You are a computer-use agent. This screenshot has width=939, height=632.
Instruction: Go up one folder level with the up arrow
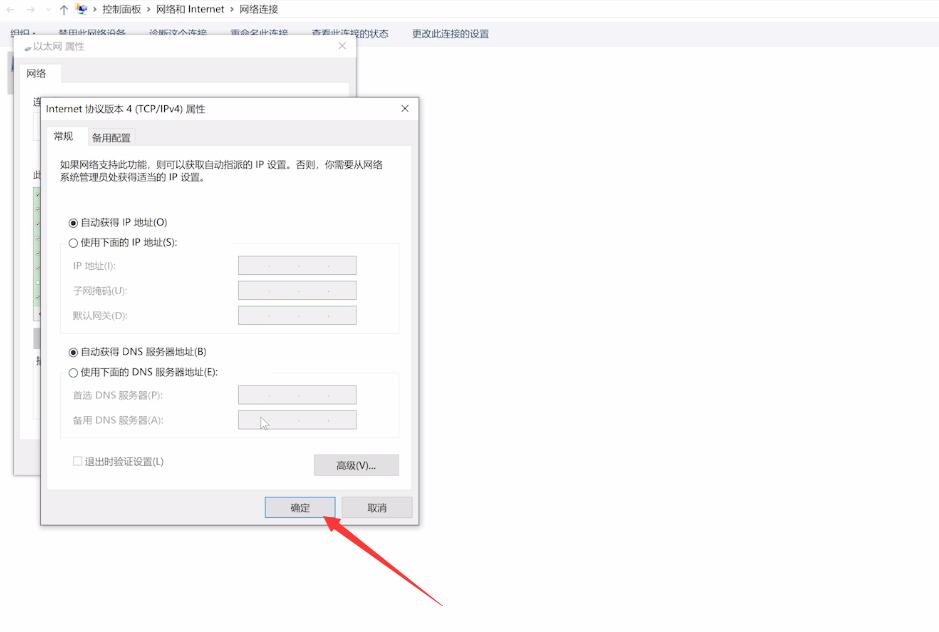tap(64, 10)
